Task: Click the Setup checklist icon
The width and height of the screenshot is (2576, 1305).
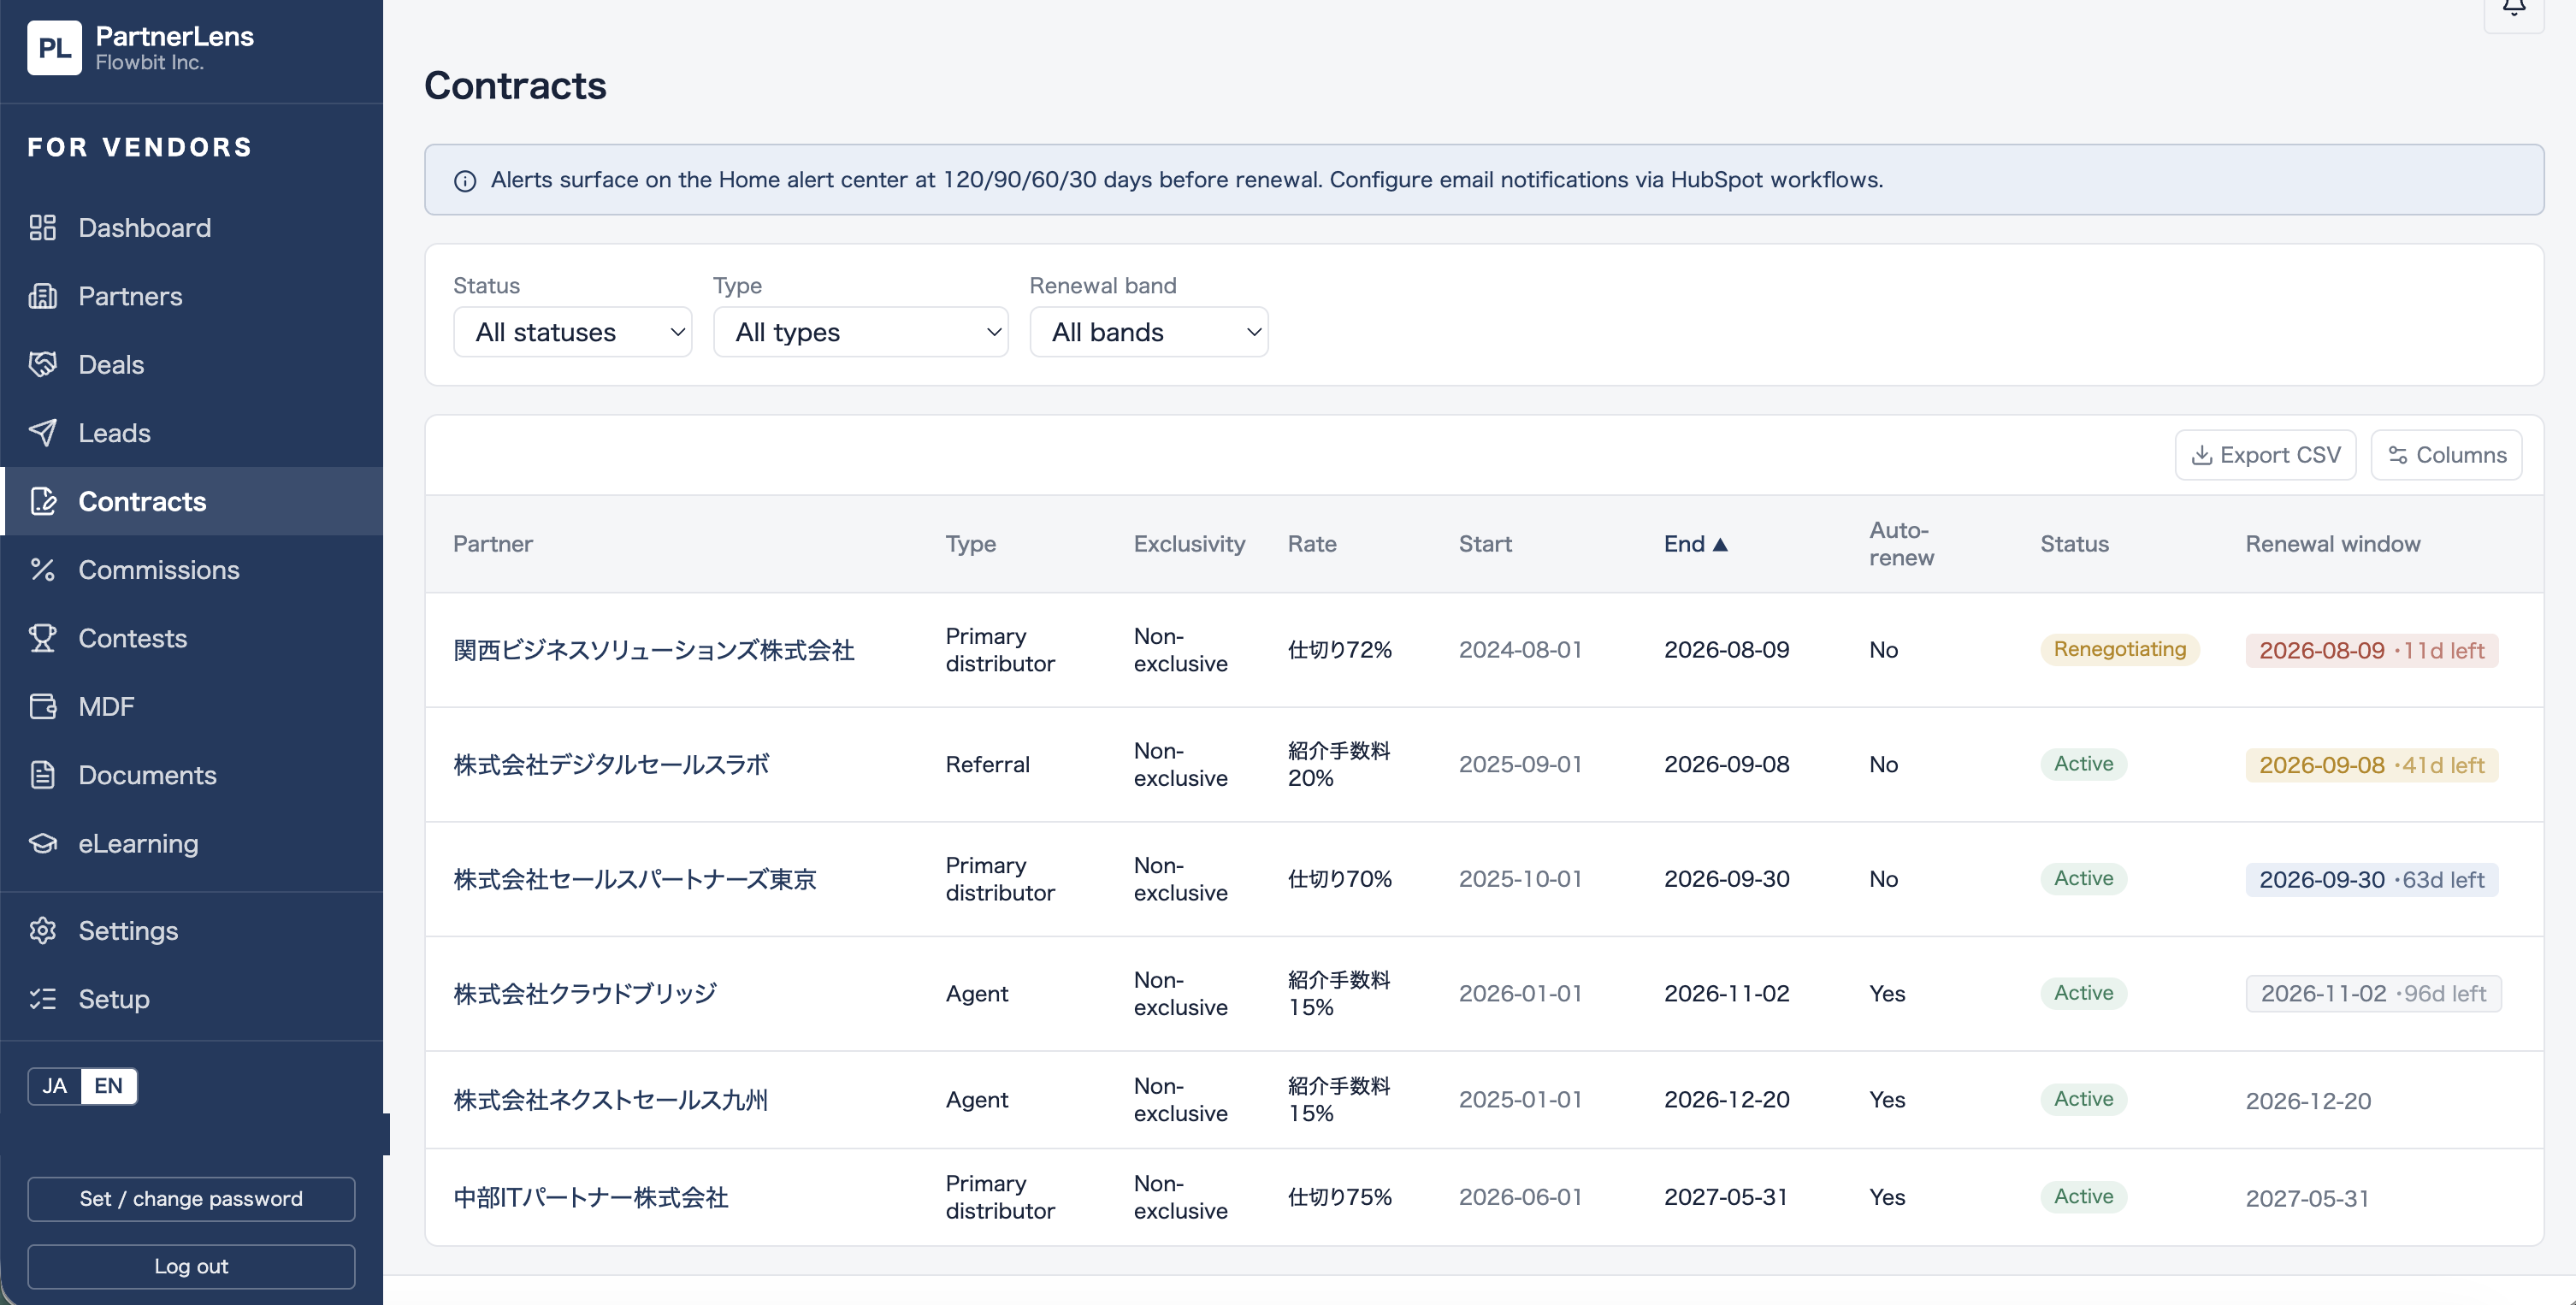Action: pos(42,999)
